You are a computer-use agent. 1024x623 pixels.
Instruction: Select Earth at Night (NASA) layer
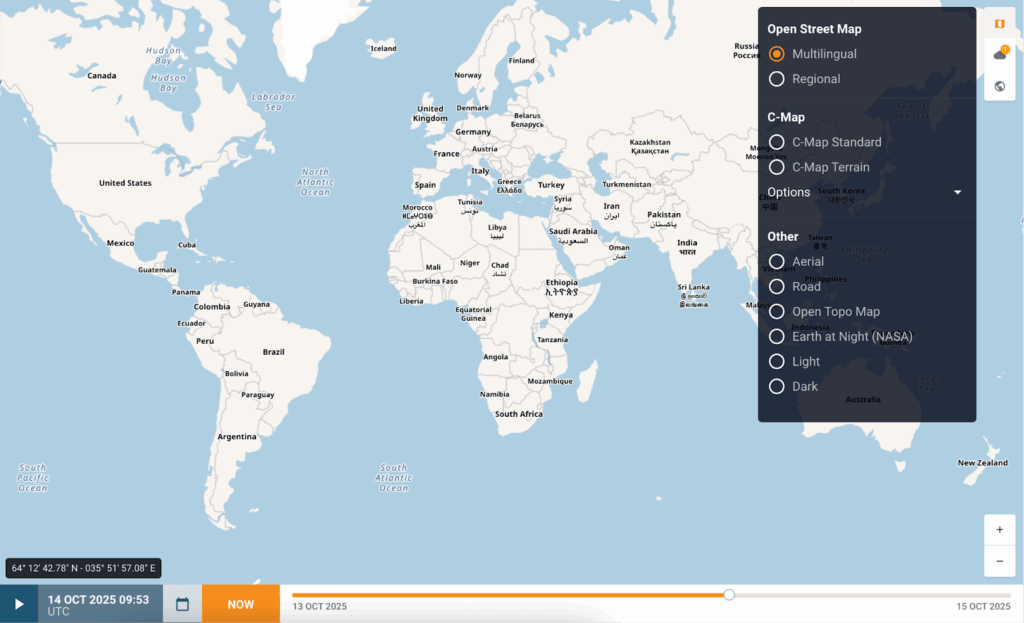point(777,336)
